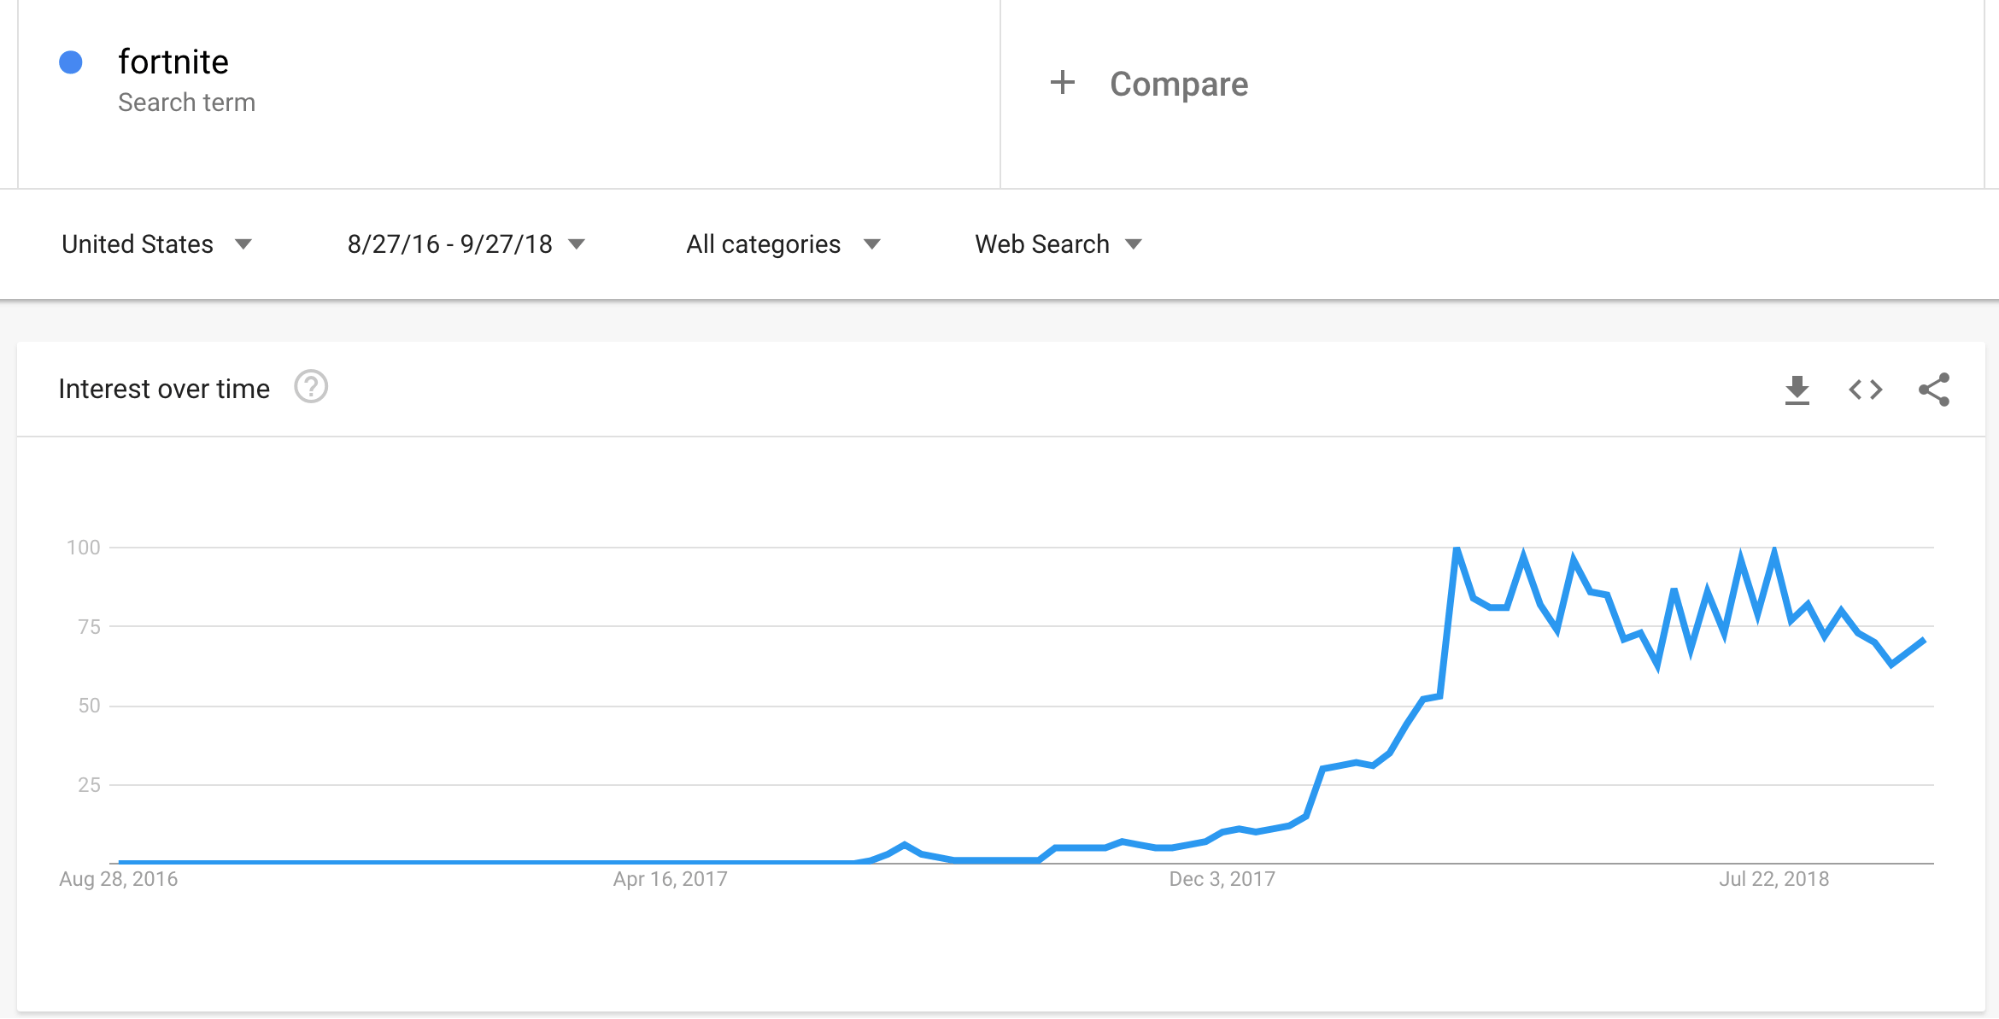
Task: Add a comparison term with Compare
Action: (1178, 84)
